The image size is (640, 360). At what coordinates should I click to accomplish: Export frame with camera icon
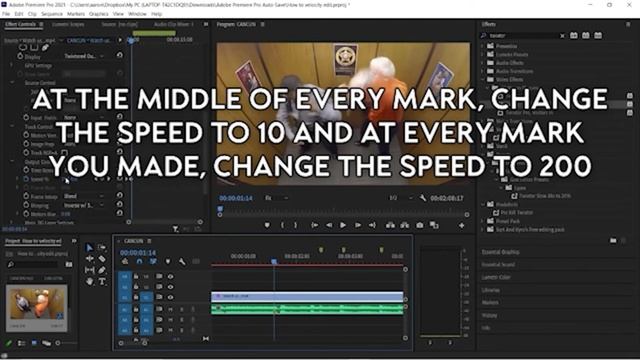pyautogui.click(x=420, y=225)
